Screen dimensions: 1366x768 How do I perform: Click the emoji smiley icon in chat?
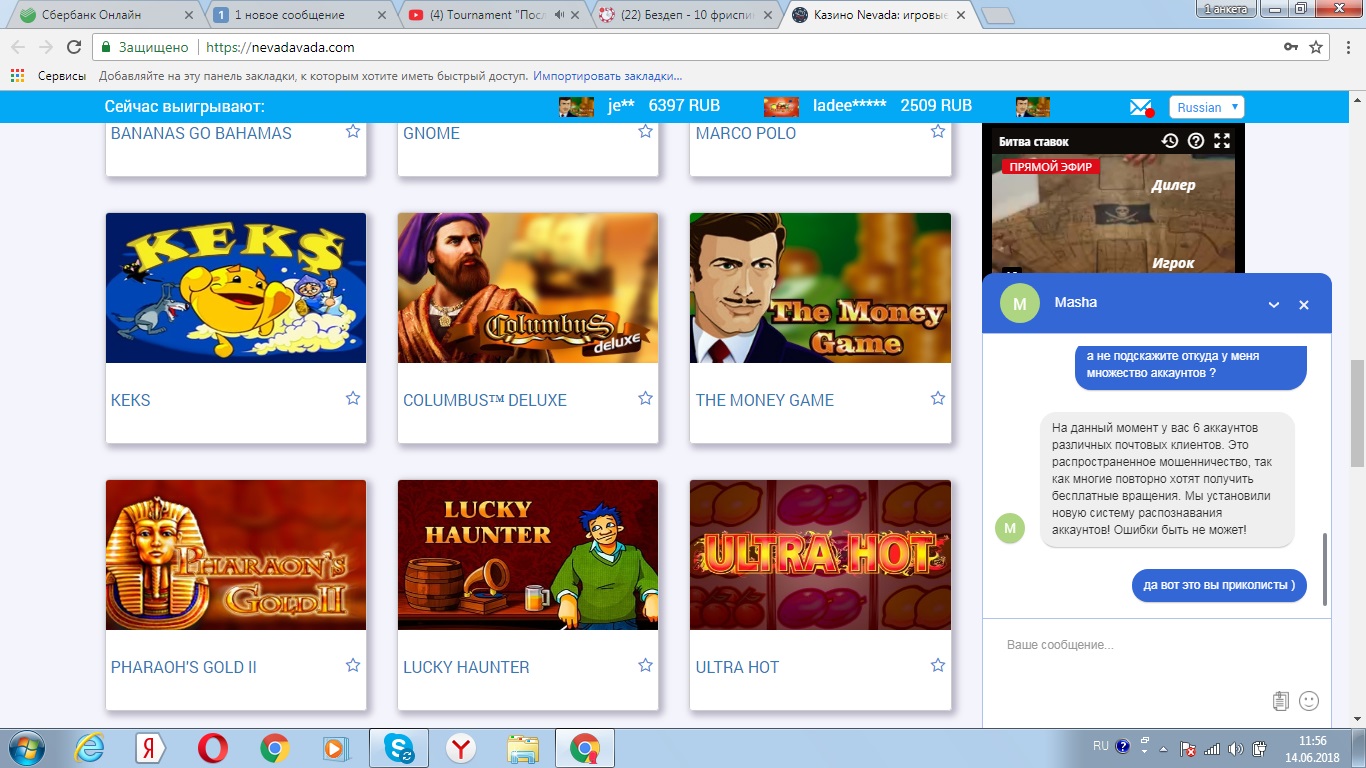tap(1308, 701)
